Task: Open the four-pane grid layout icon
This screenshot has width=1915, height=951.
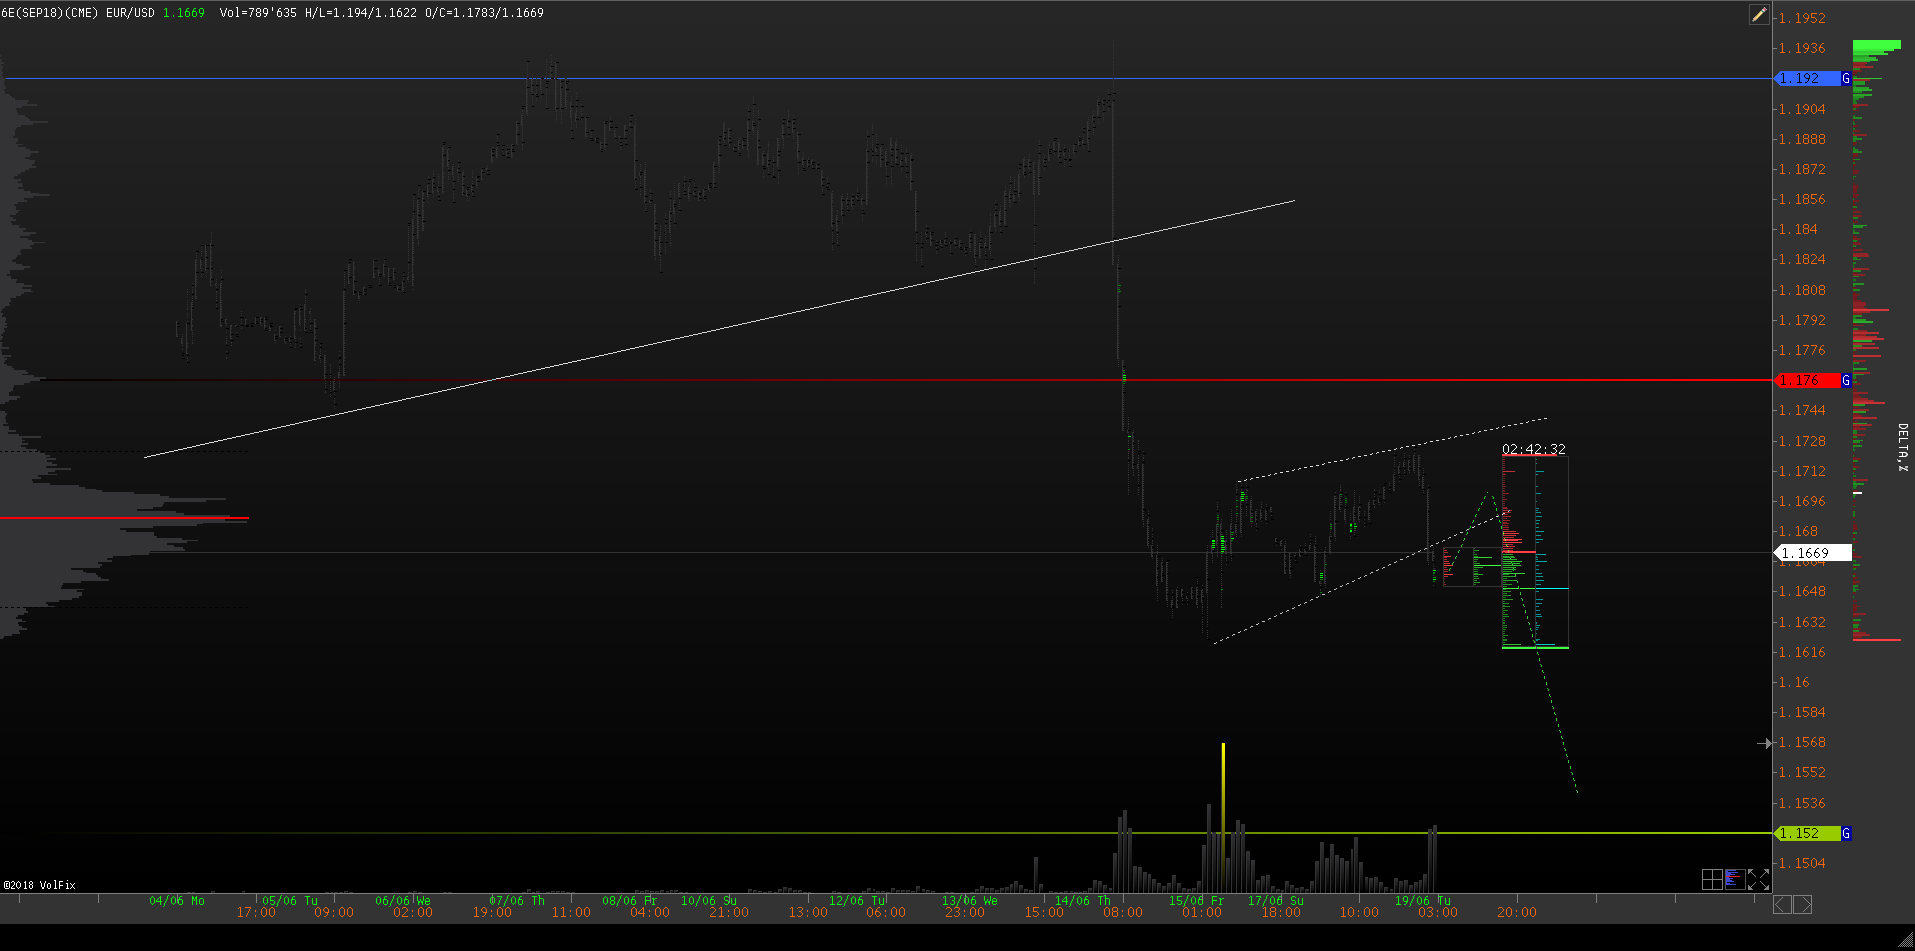Action: pyautogui.click(x=1712, y=879)
